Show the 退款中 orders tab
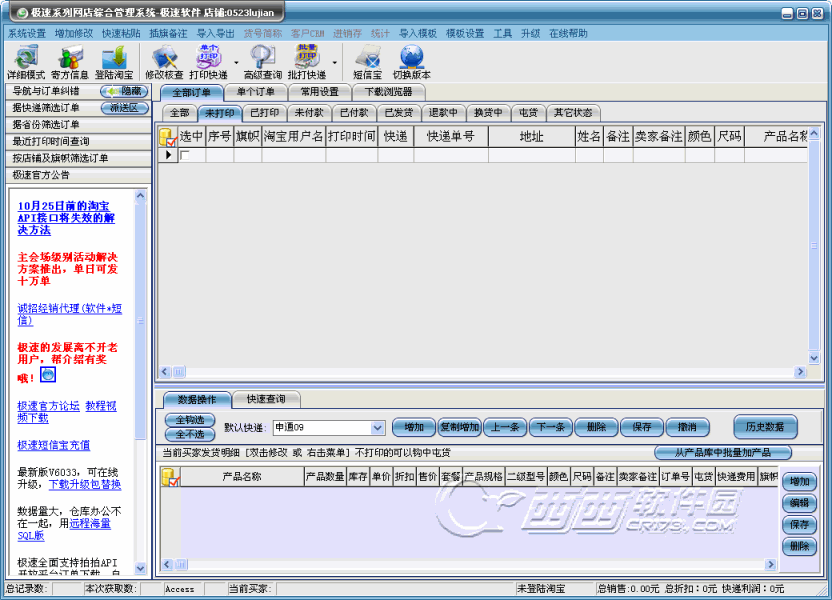This screenshot has width=832, height=600. point(443,112)
